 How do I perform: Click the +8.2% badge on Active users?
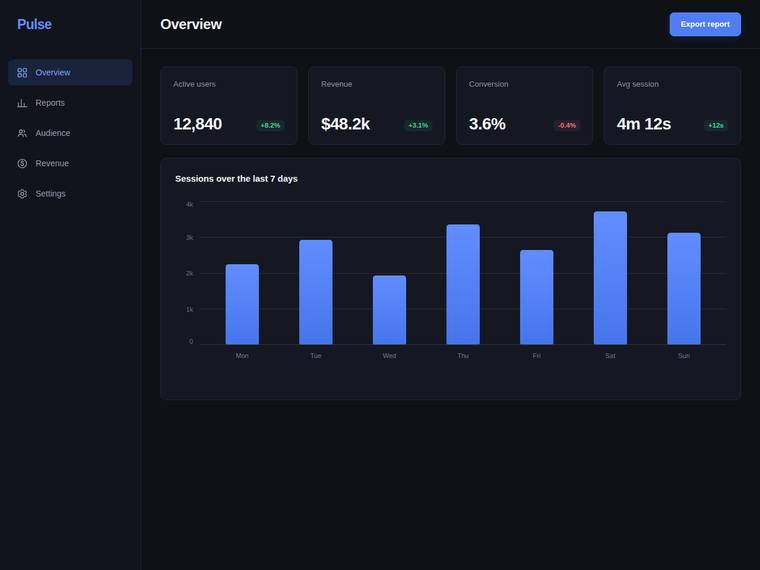[270, 126]
